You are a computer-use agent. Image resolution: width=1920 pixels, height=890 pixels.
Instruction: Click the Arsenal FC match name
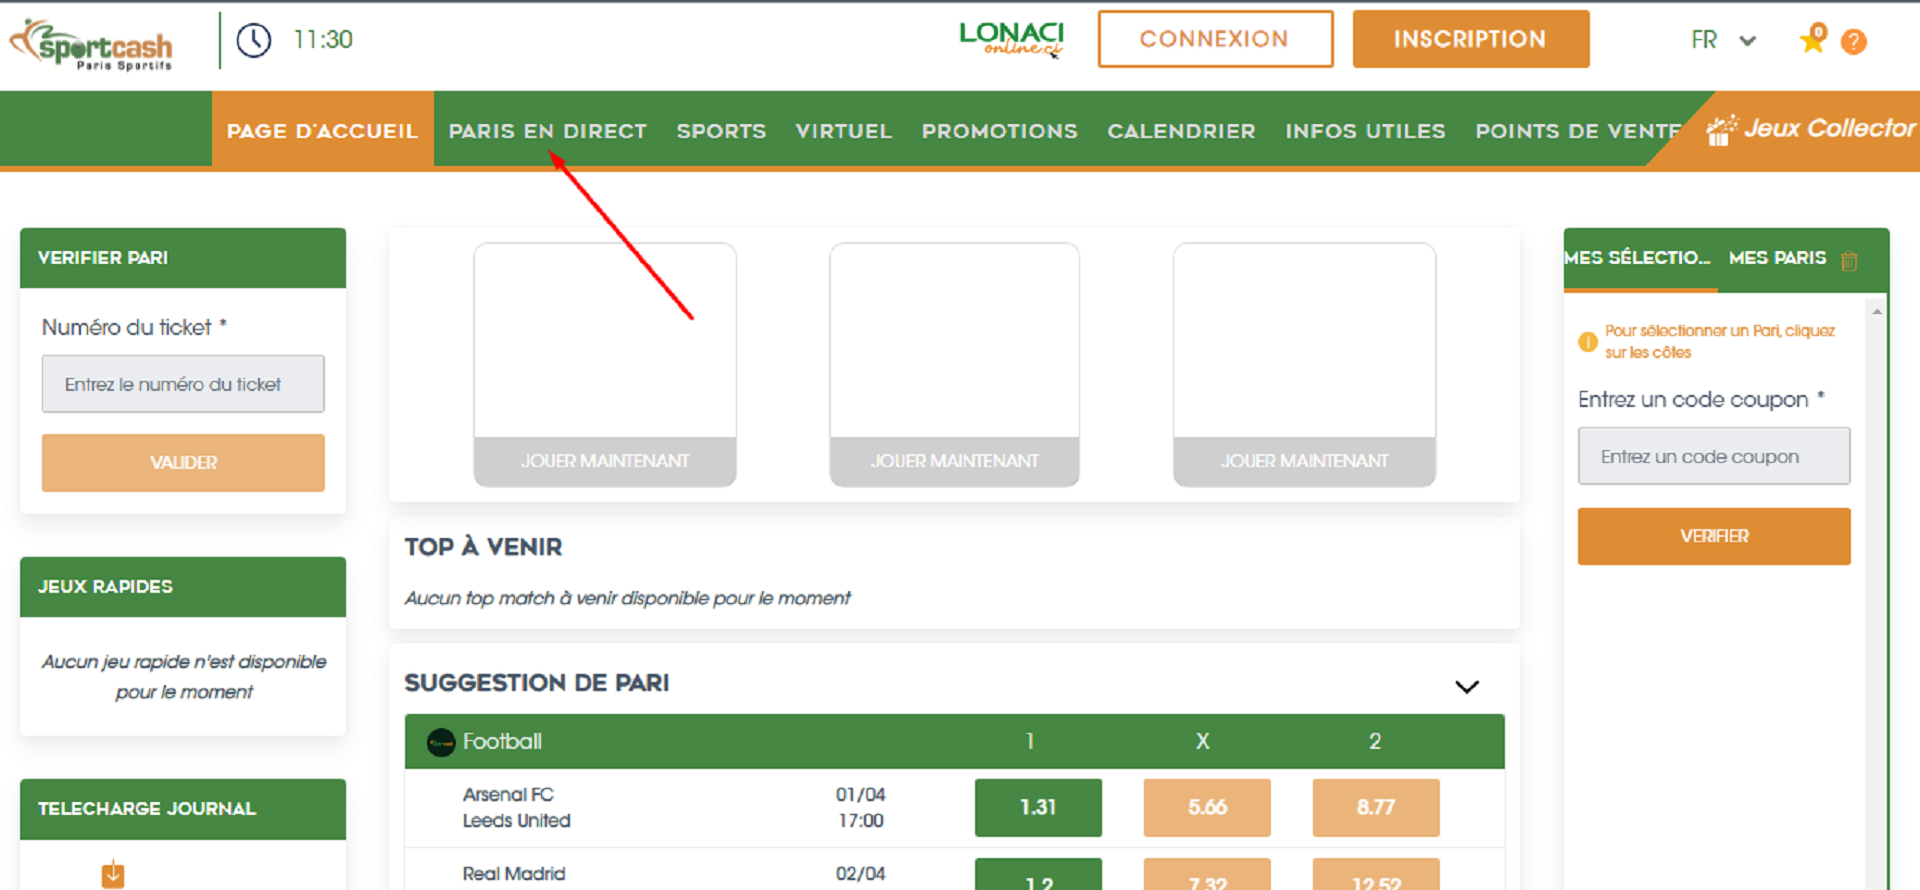pos(508,794)
